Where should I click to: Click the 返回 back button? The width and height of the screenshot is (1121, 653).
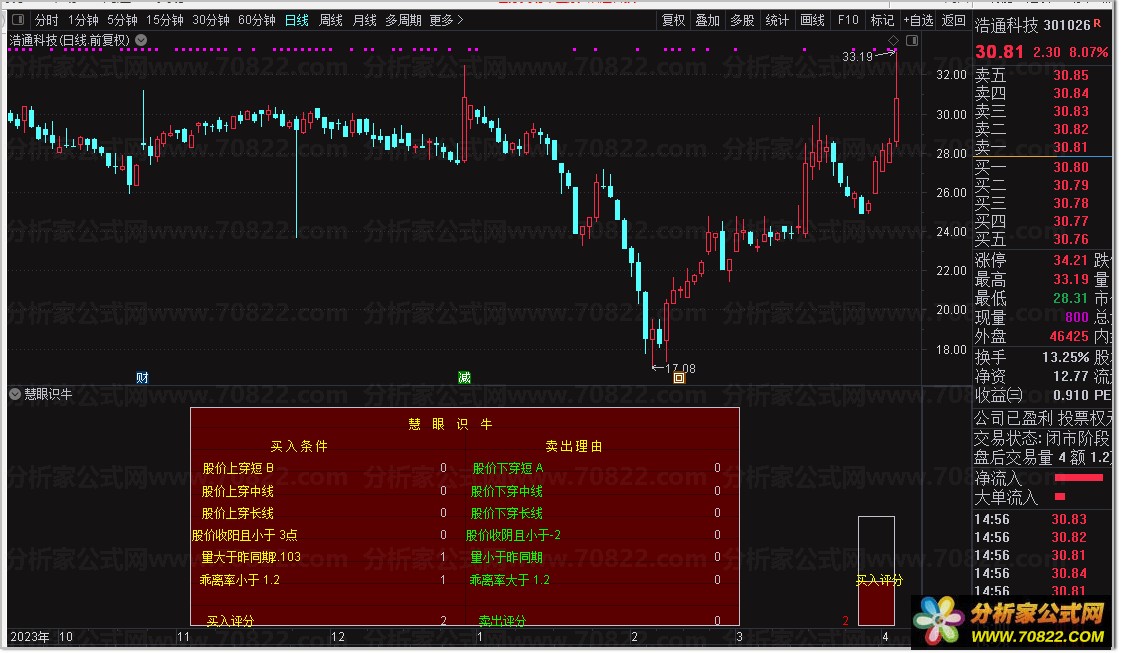954,20
